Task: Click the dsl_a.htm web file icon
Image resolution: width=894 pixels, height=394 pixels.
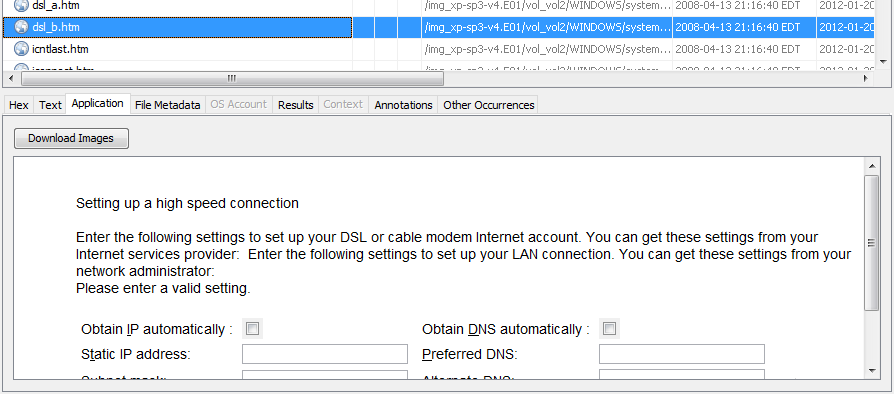Action: (x=21, y=6)
